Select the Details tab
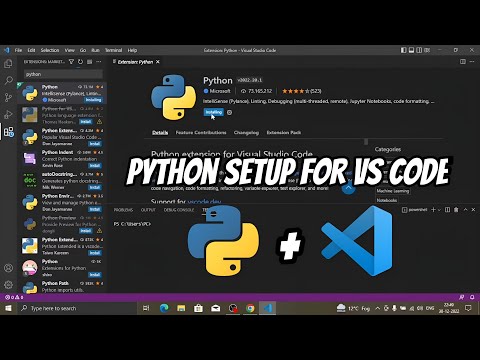This screenshot has height=360, width=480. click(160, 133)
